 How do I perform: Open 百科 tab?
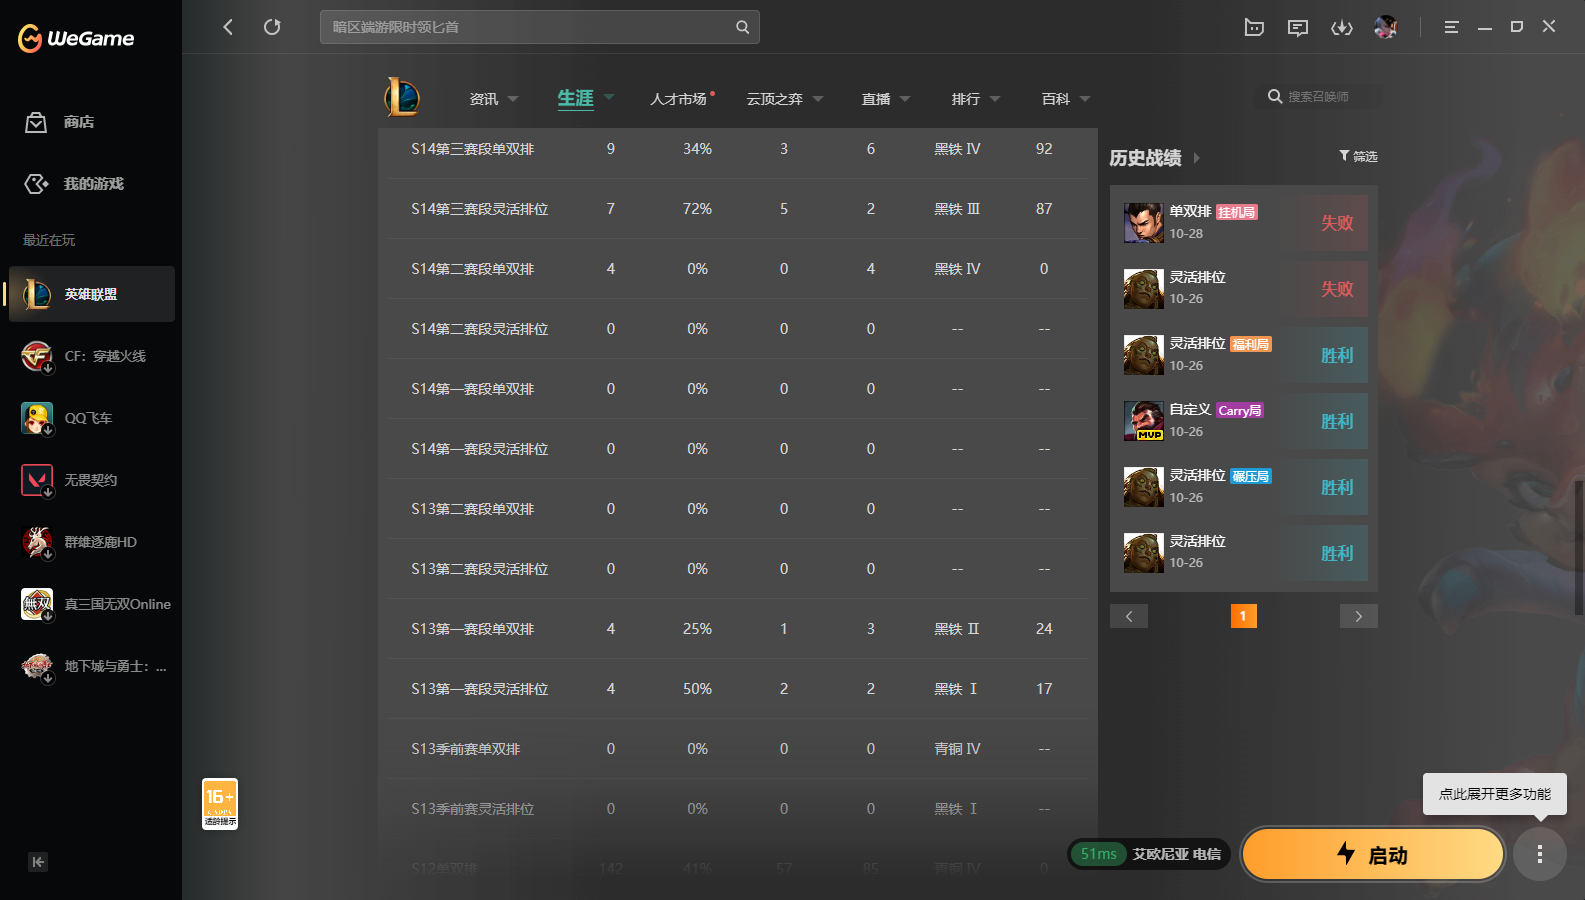(1056, 99)
